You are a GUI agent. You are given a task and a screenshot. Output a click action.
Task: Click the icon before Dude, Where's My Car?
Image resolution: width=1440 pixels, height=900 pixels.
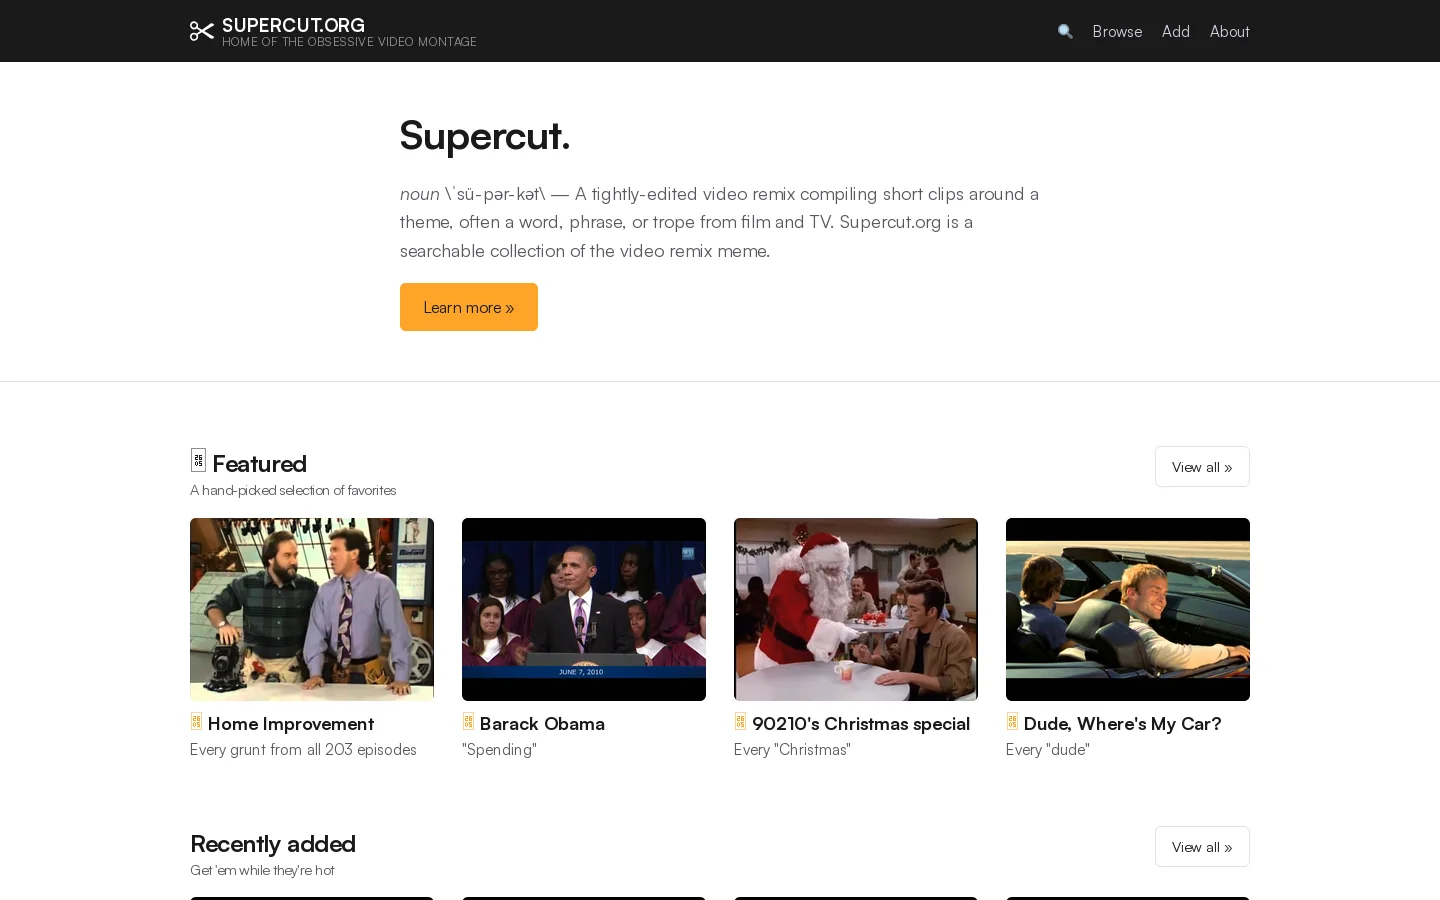(1012, 721)
